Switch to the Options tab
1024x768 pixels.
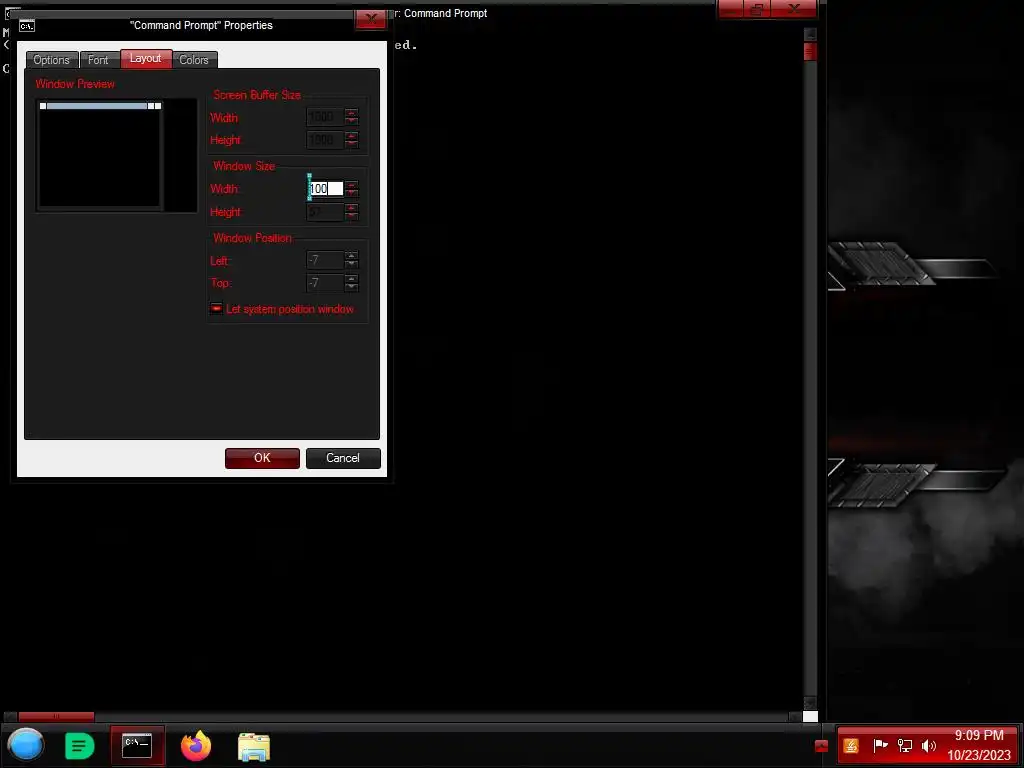point(52,59)
